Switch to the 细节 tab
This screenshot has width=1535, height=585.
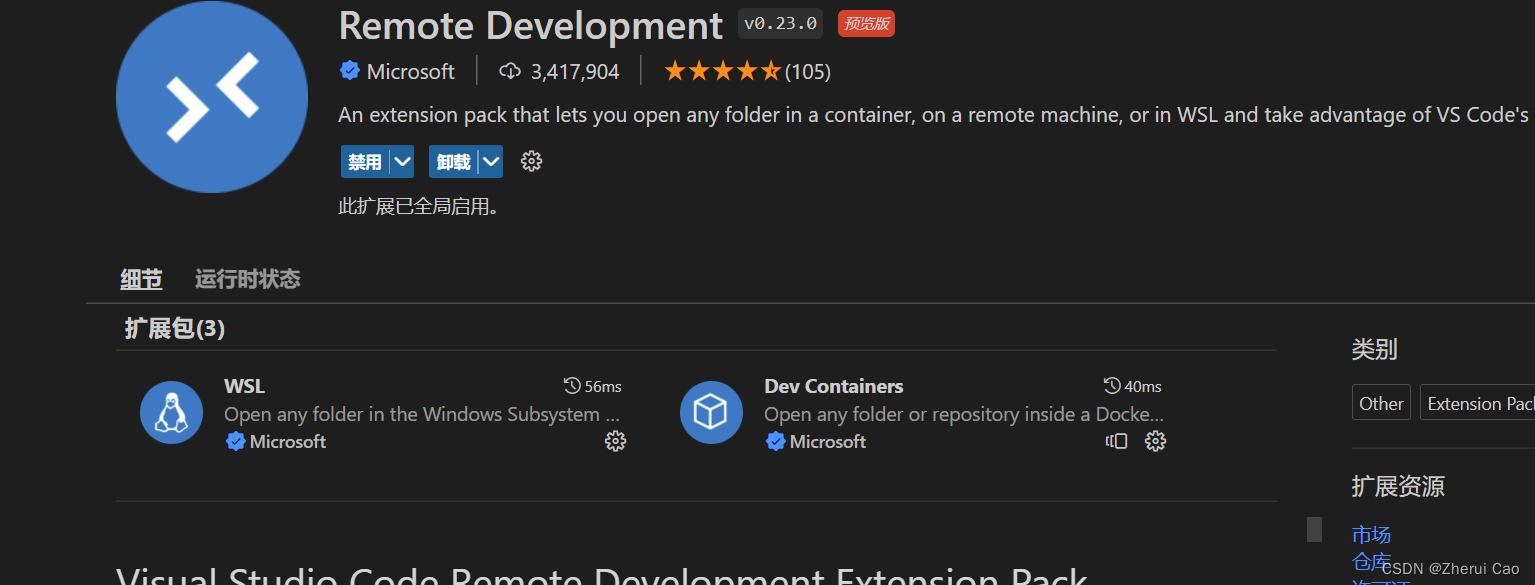point(141,279)
